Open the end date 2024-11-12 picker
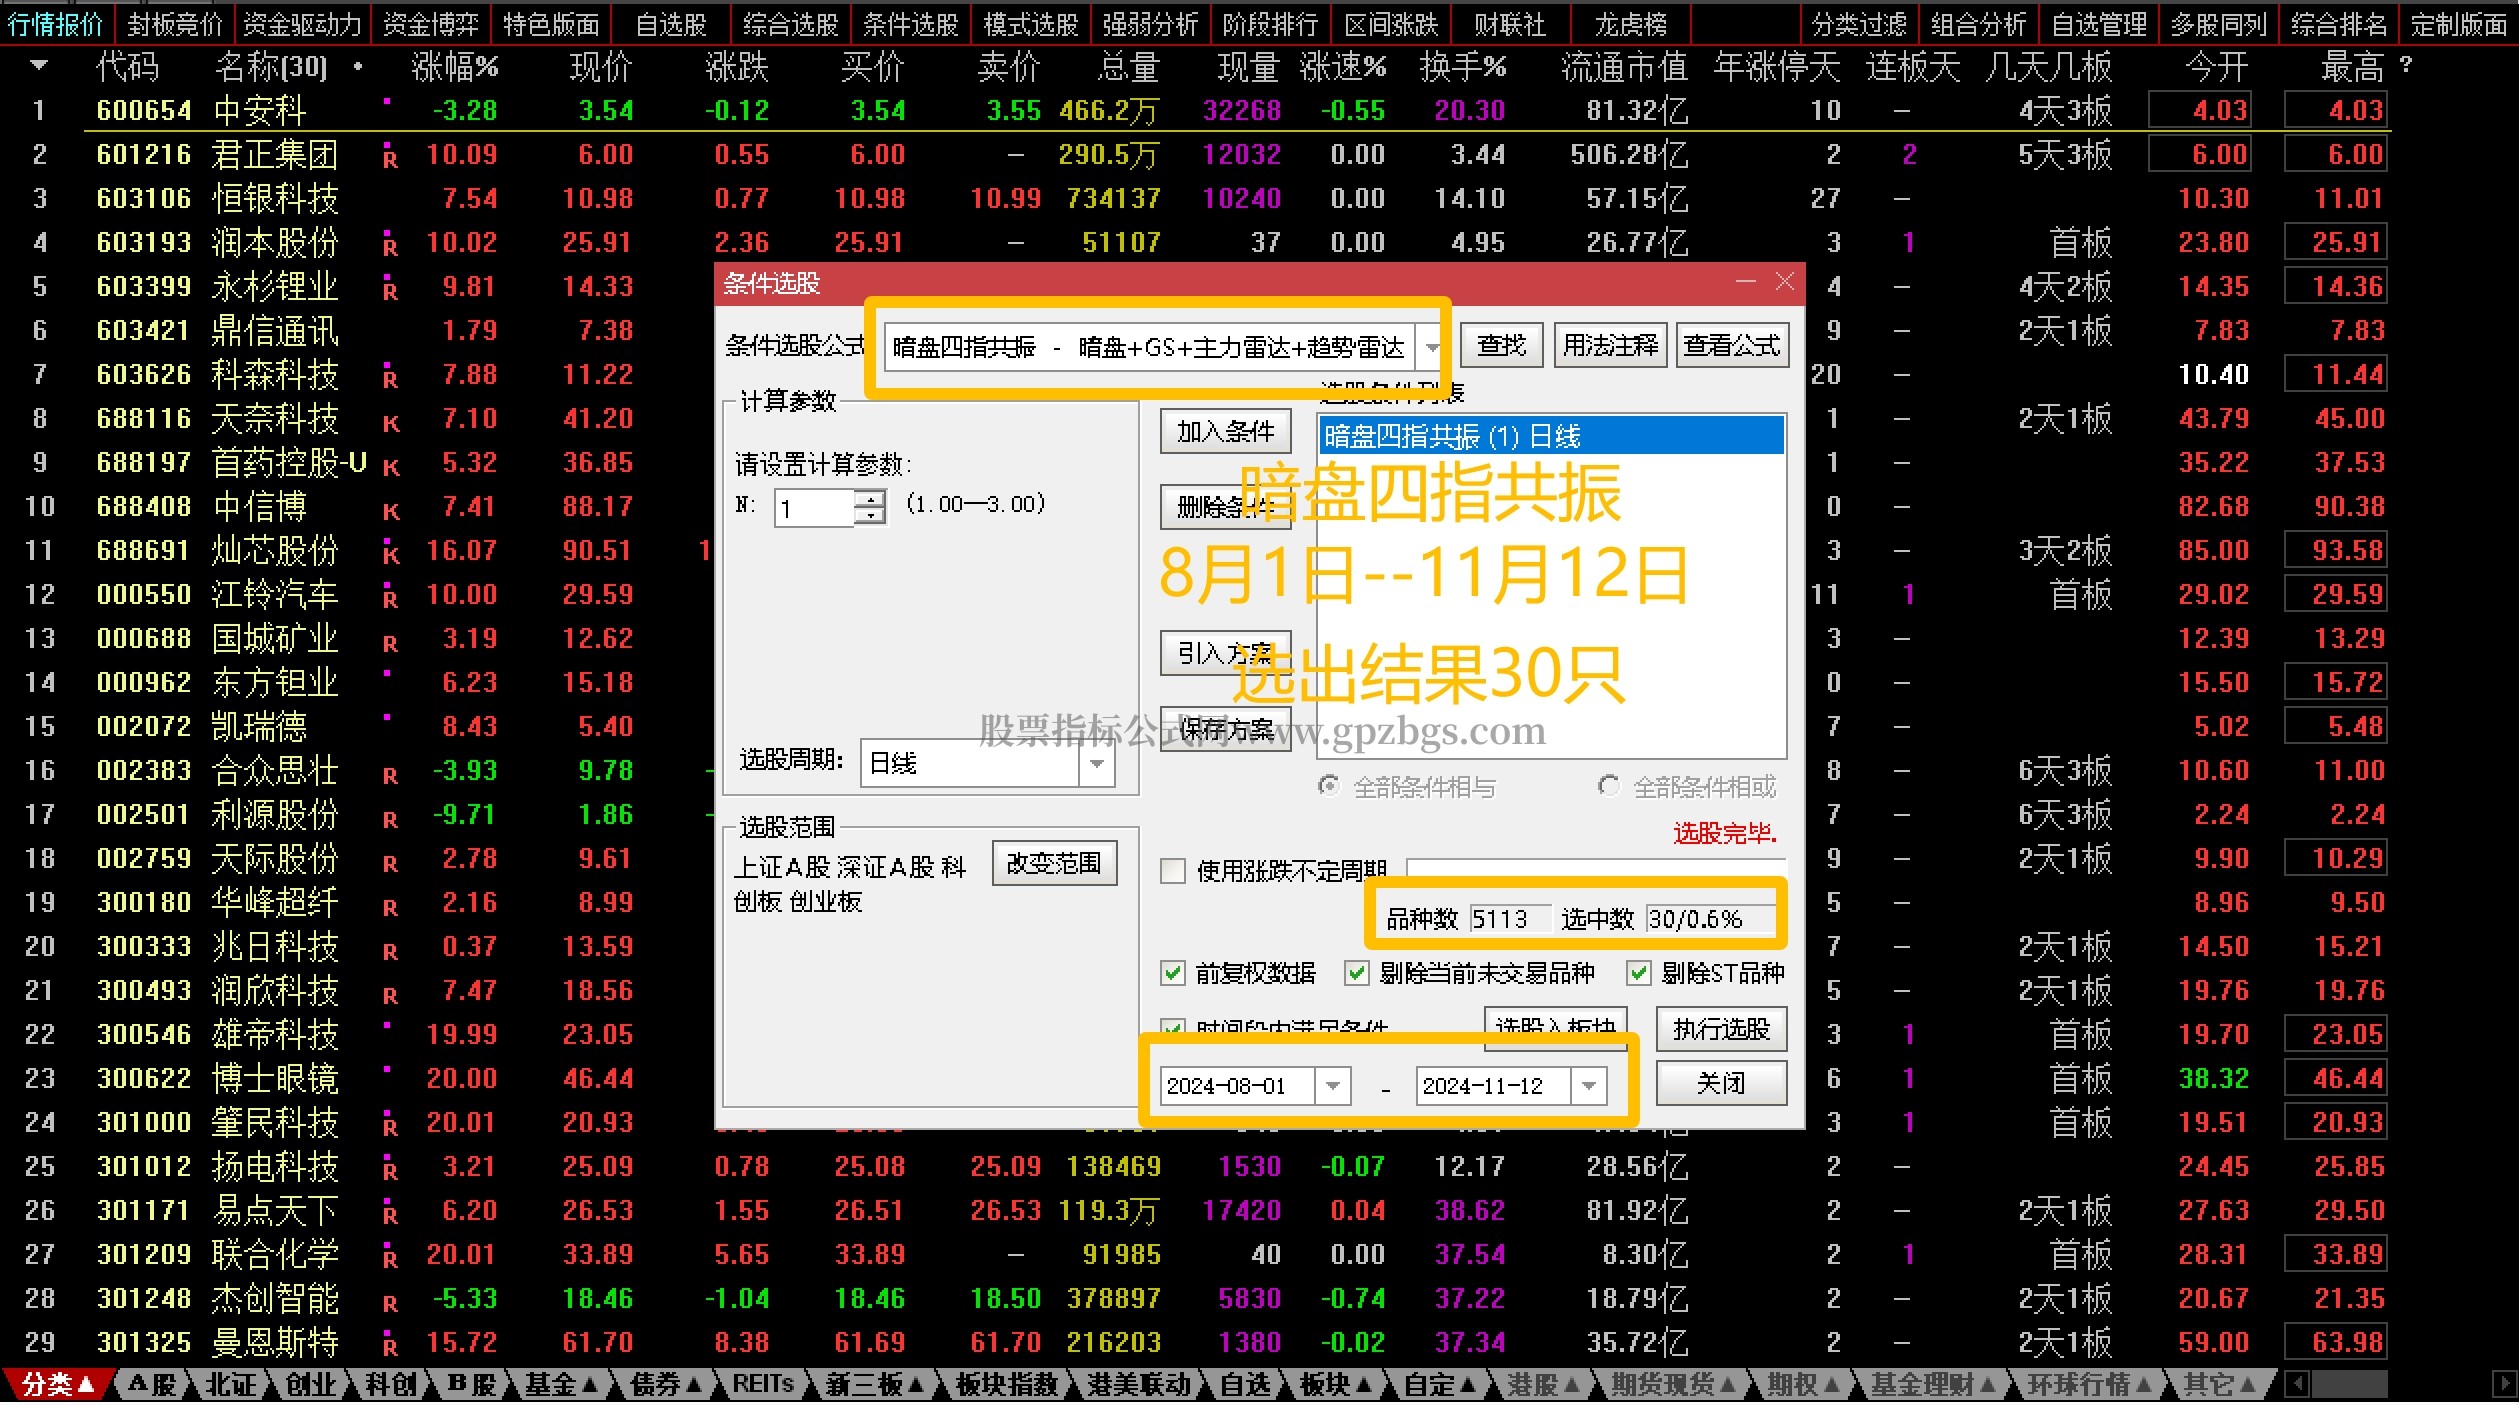2519x1405 pixels. (1588, 1086)
